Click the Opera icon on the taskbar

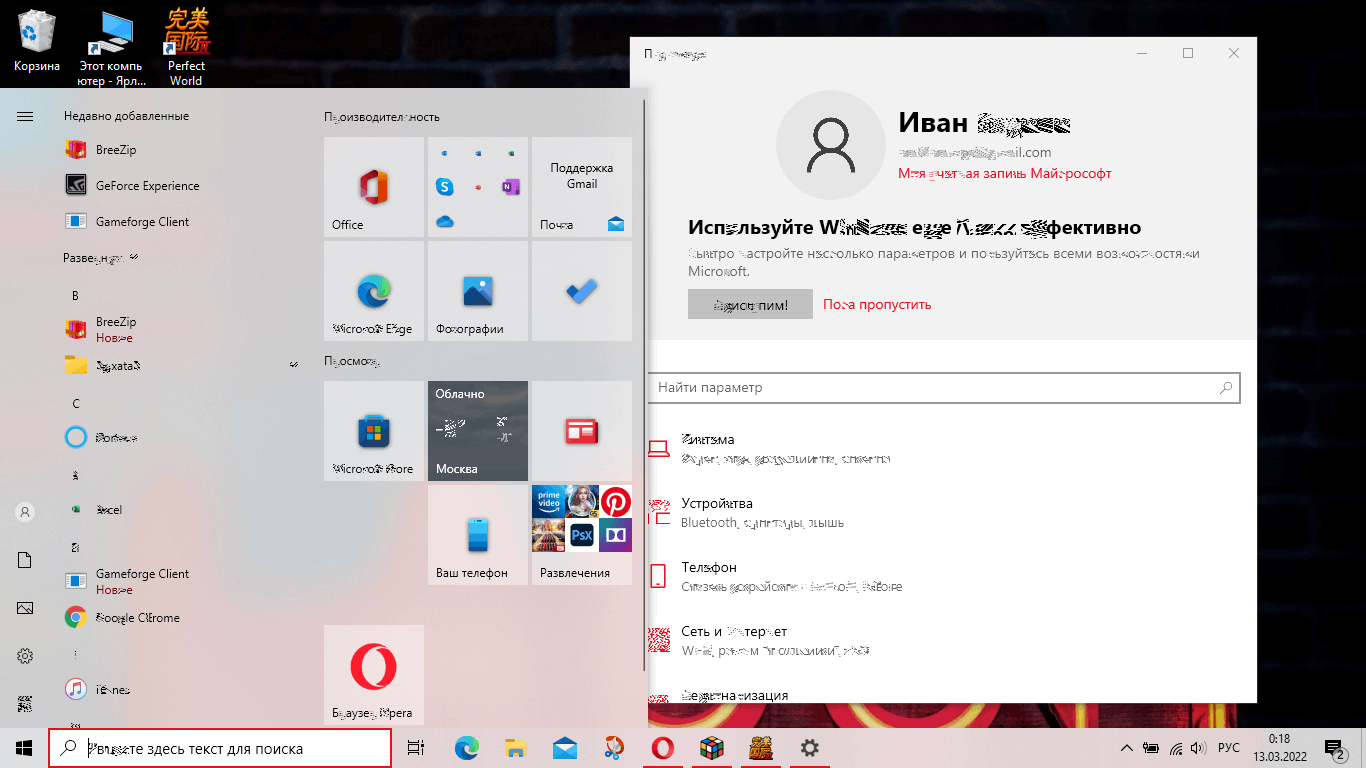662,748
